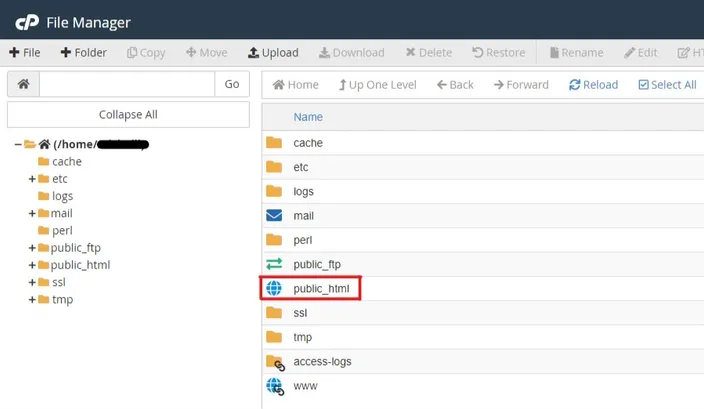The image size is (704, 409).
Task: Select the public_html row name
Action: (x=321, y=289)
